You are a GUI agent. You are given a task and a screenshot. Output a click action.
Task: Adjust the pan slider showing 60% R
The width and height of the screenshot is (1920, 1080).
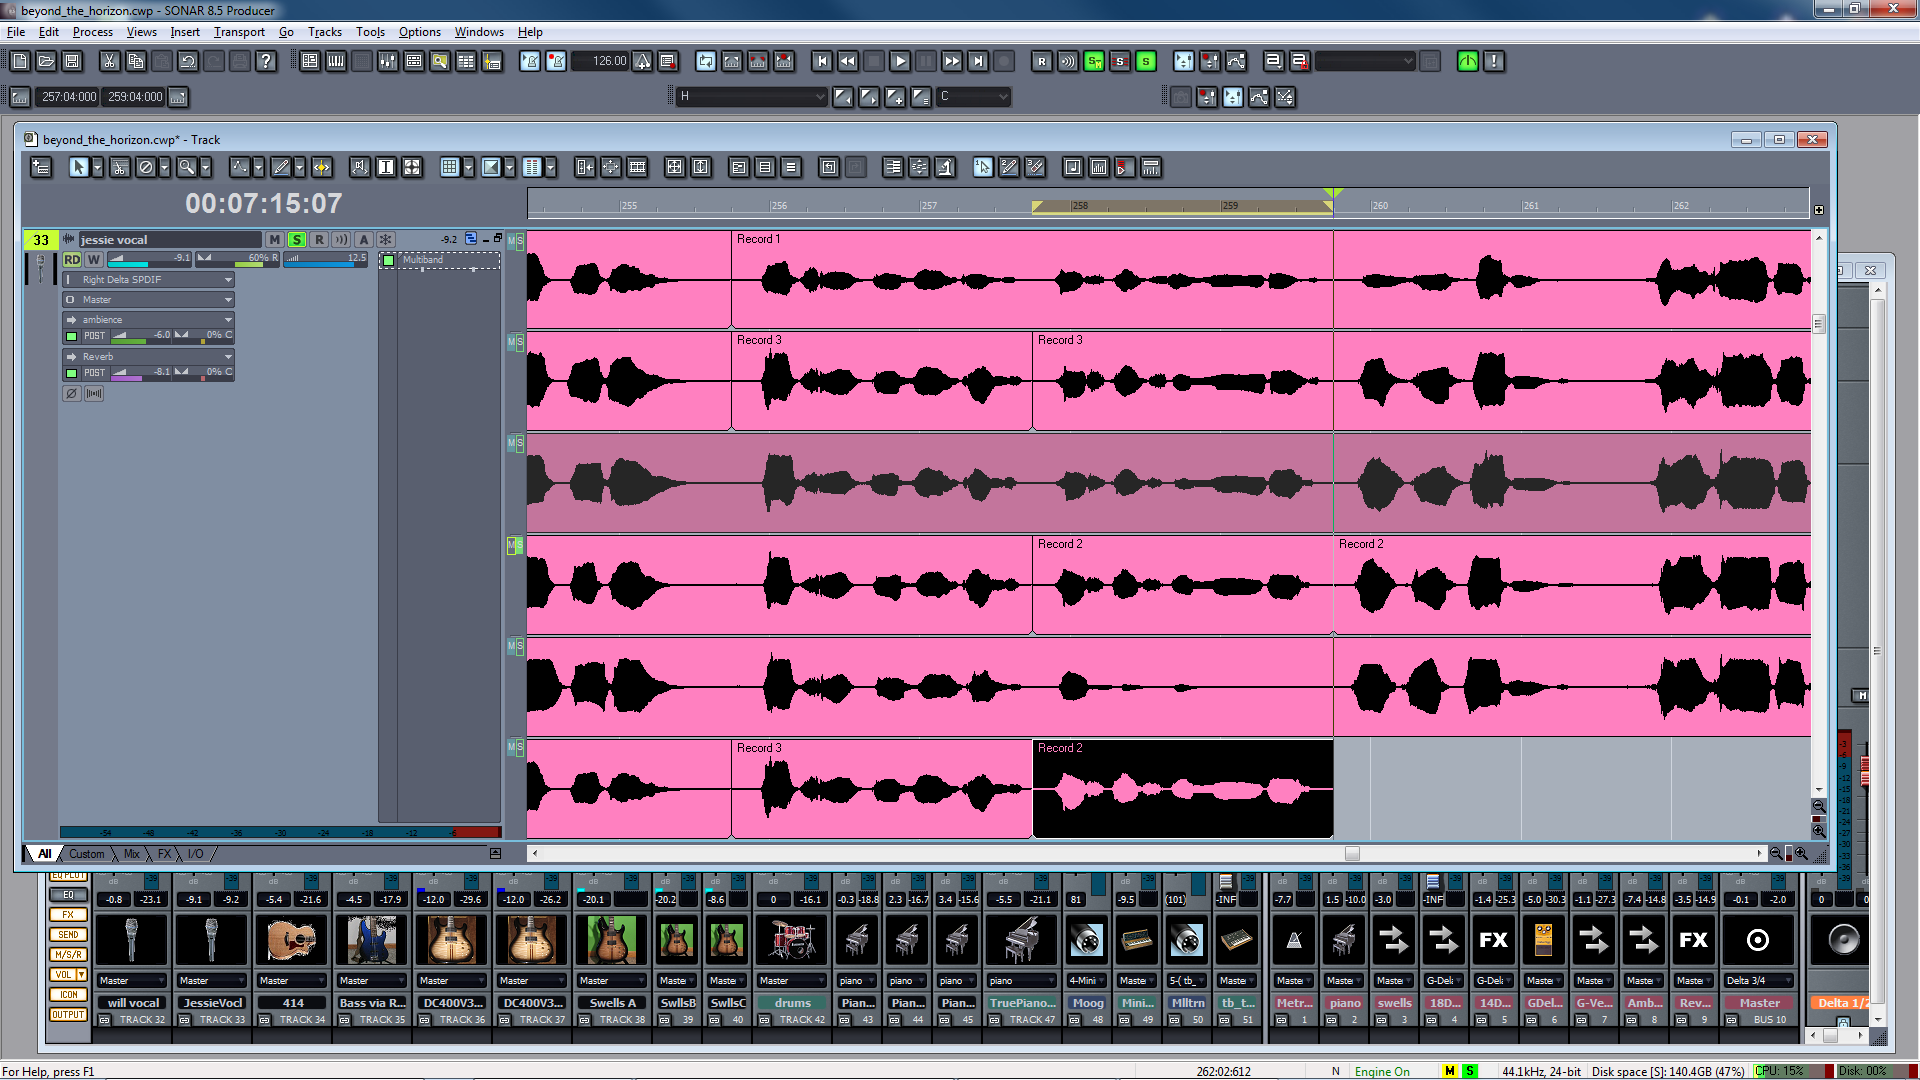tap(238, 259)
